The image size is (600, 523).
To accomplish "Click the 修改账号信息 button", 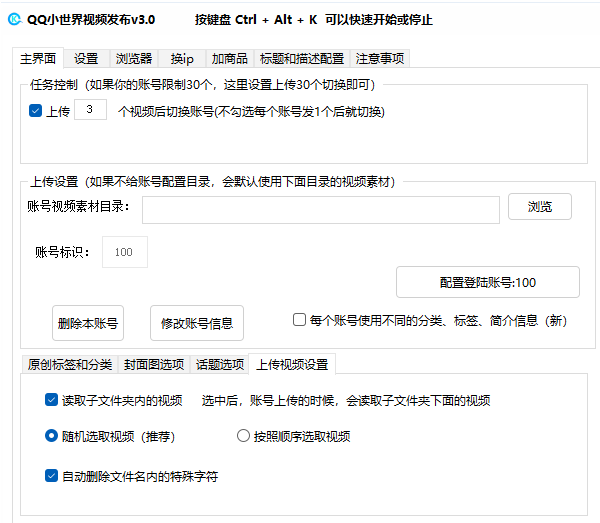I will 197,323.
